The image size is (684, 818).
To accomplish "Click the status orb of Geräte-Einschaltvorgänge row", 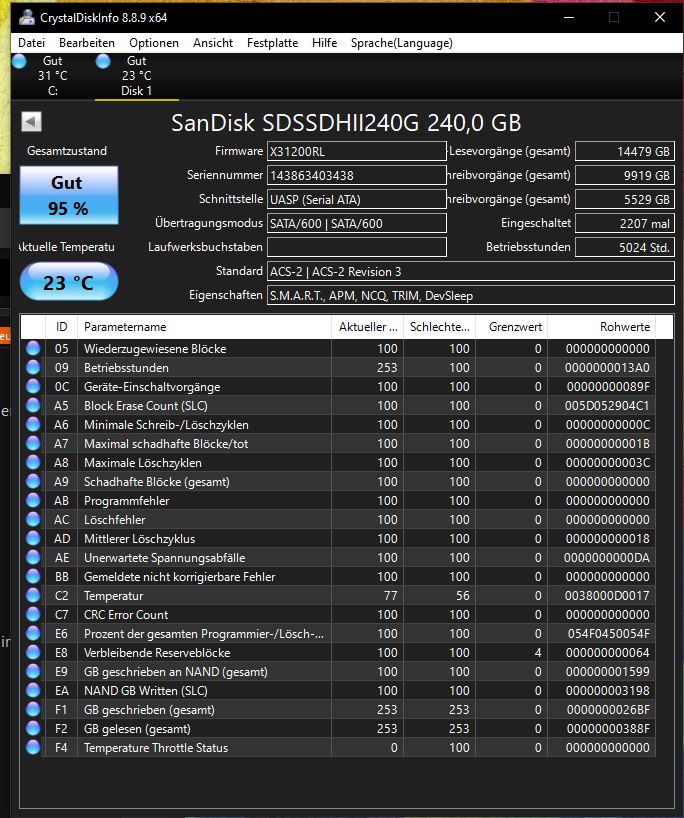I will click(x=33, y=387).
